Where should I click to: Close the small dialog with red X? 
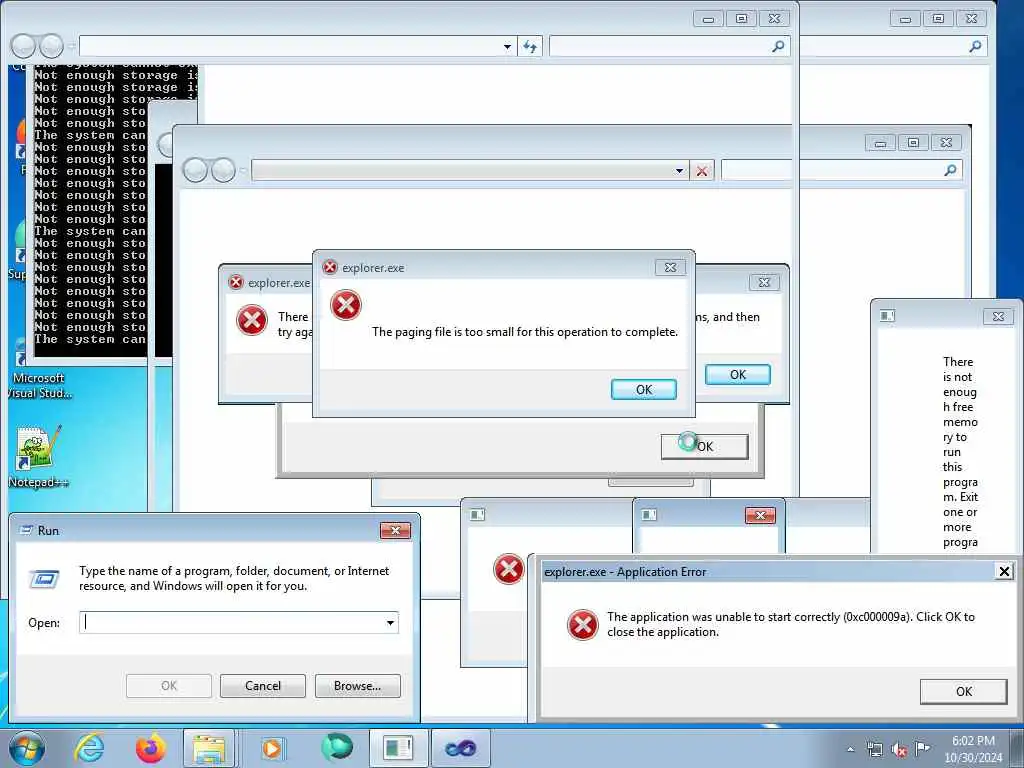(x=760, y=515)
